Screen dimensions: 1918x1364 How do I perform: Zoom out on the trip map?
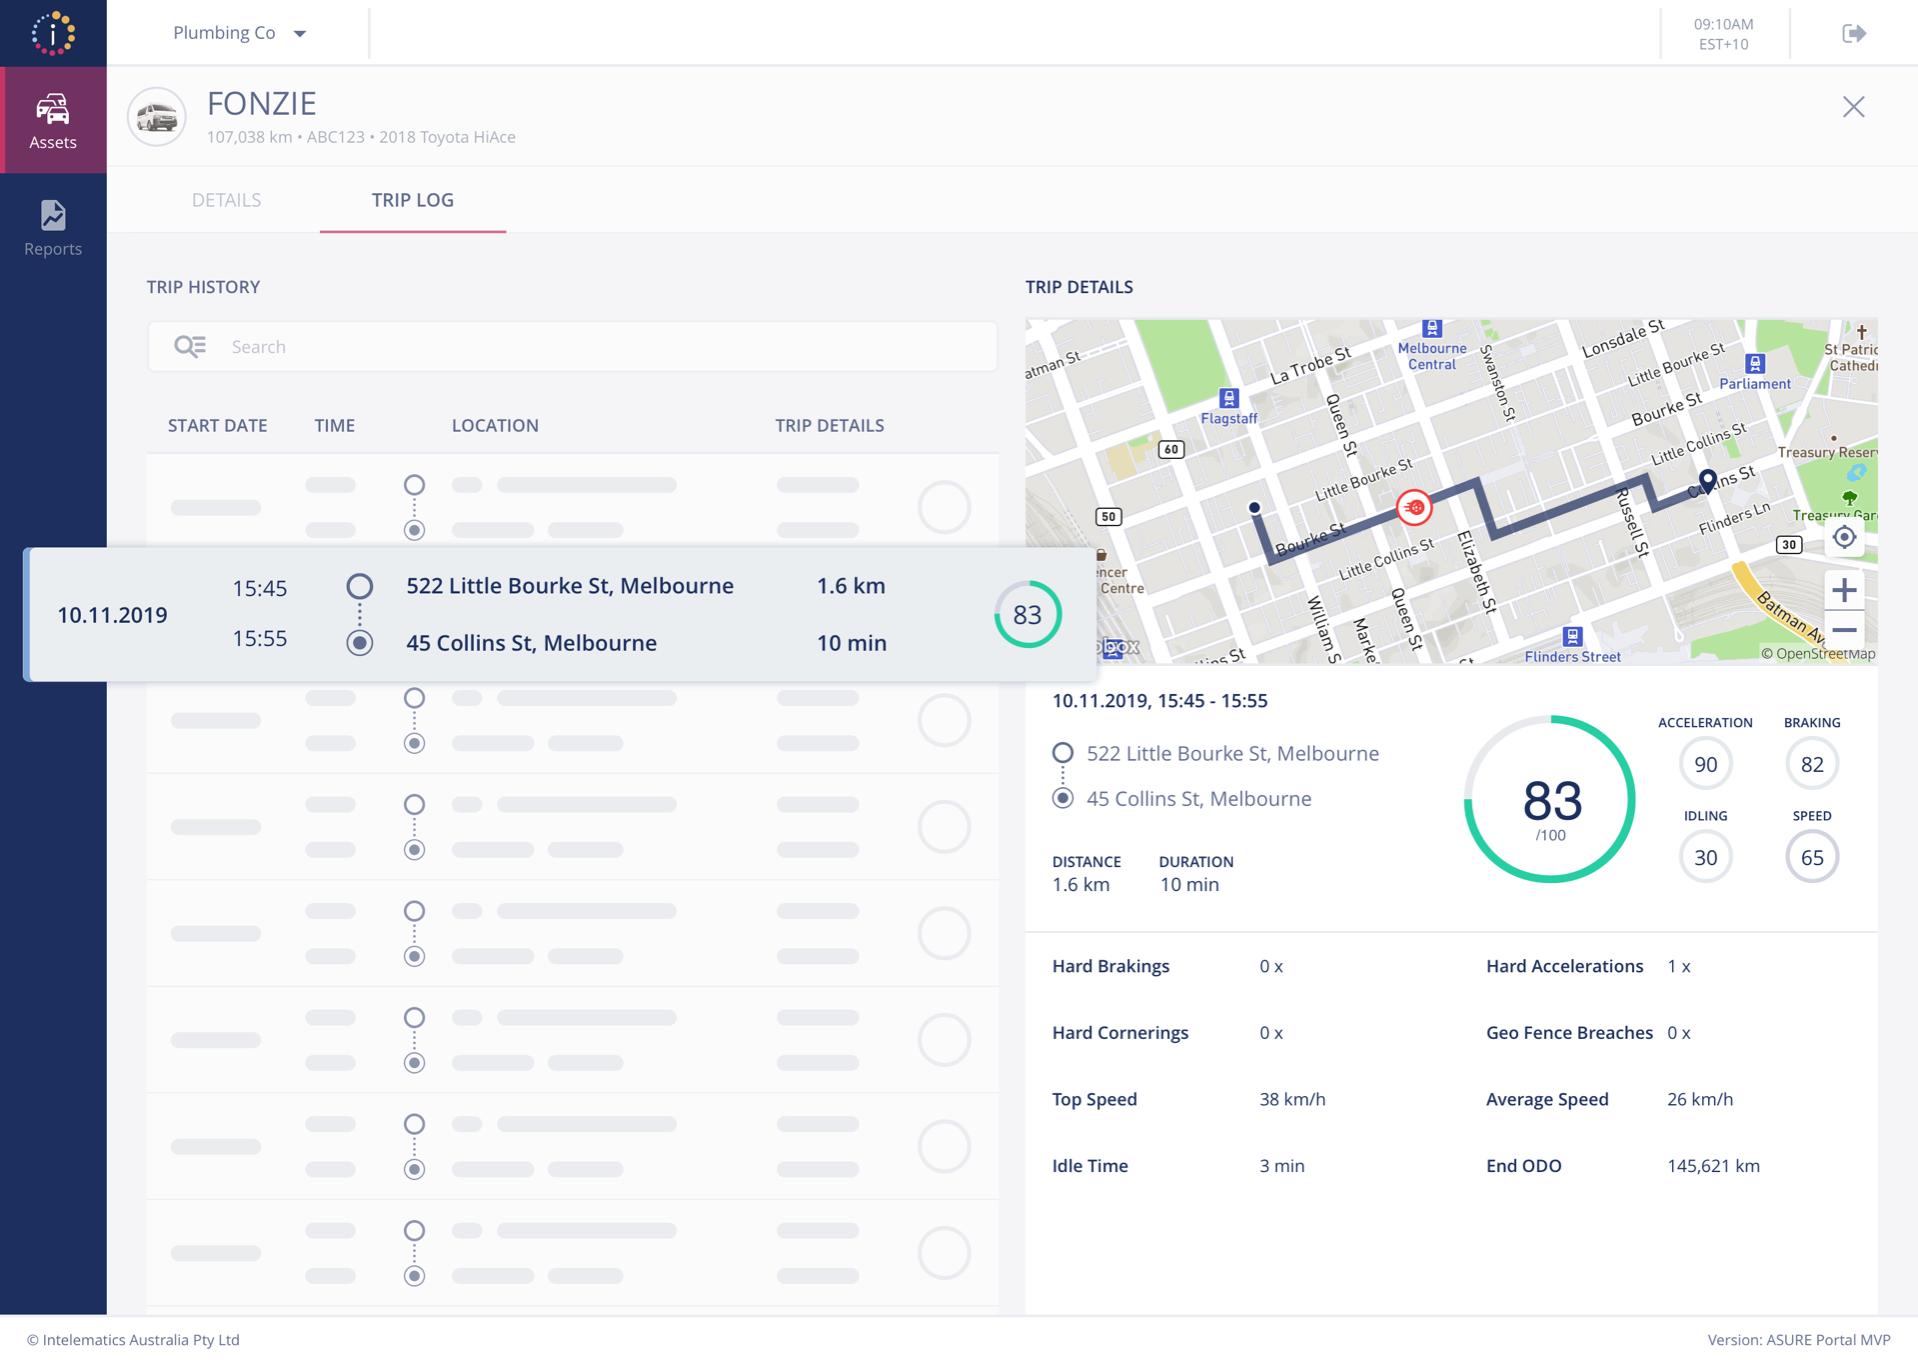click(1844, 630)
